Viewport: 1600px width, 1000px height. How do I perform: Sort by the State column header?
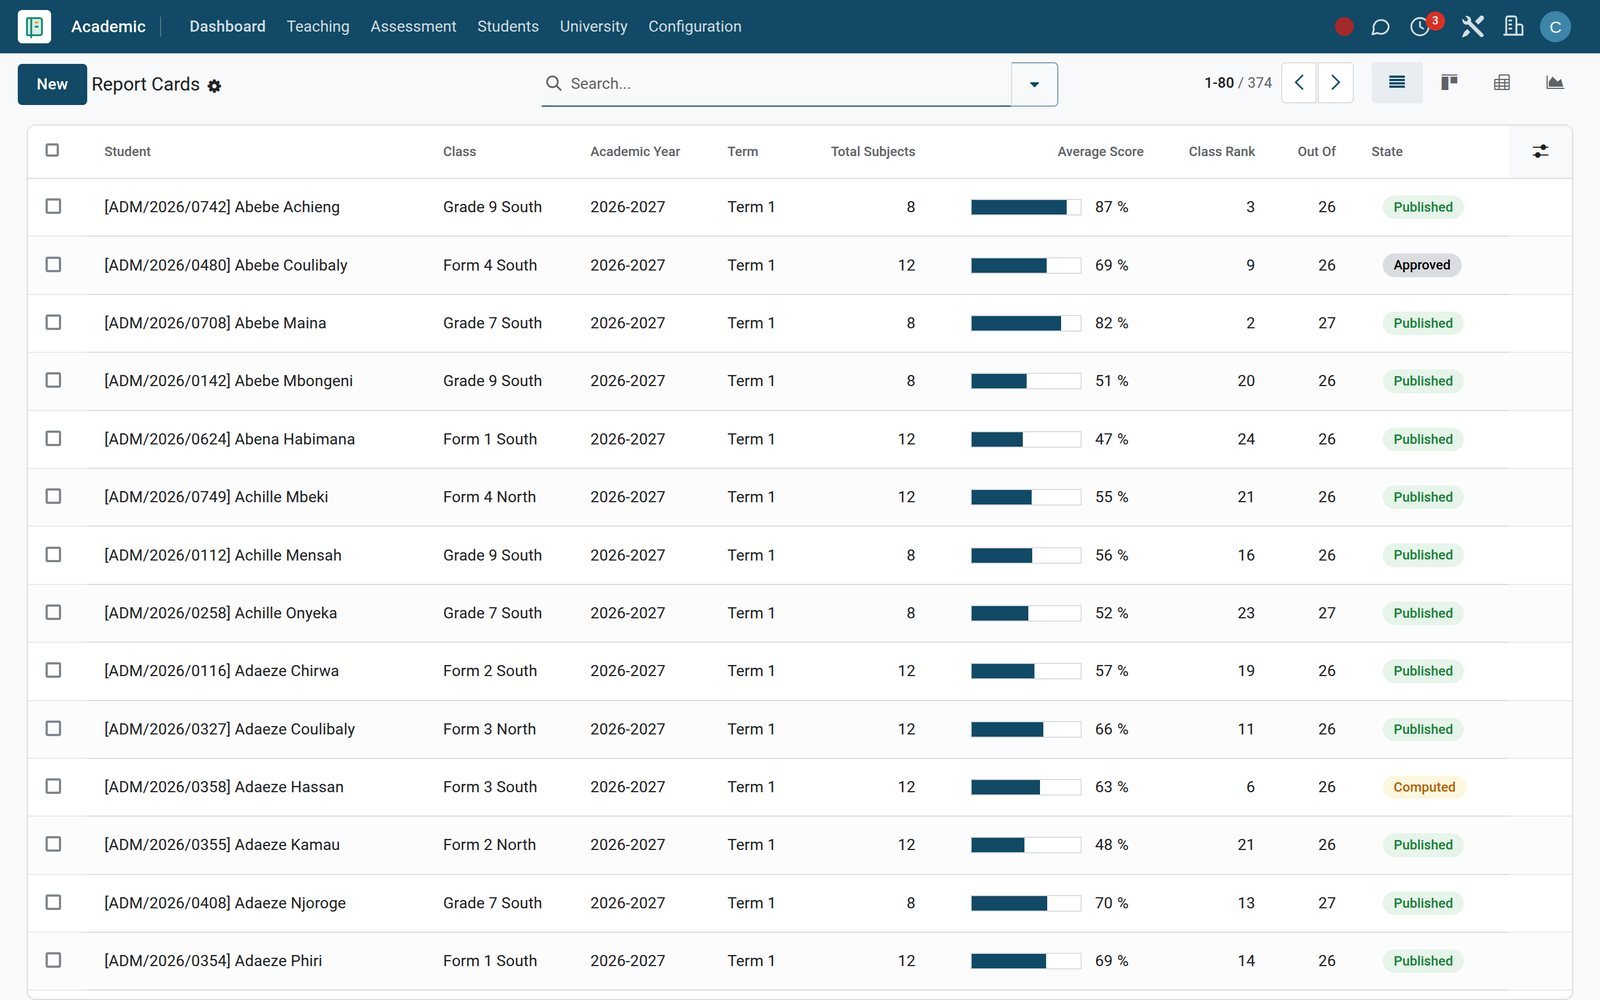point(1386,152)
